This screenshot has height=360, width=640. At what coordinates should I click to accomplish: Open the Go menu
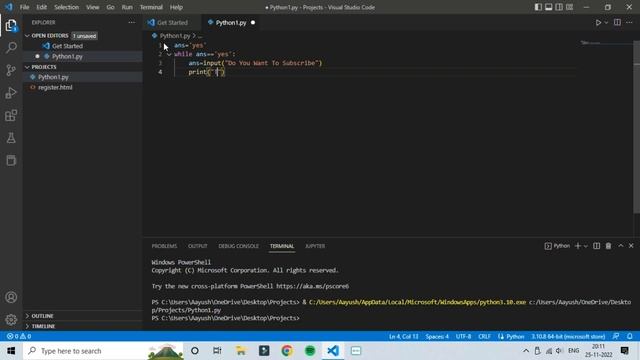pyautogui.click(x=110, y=7)
